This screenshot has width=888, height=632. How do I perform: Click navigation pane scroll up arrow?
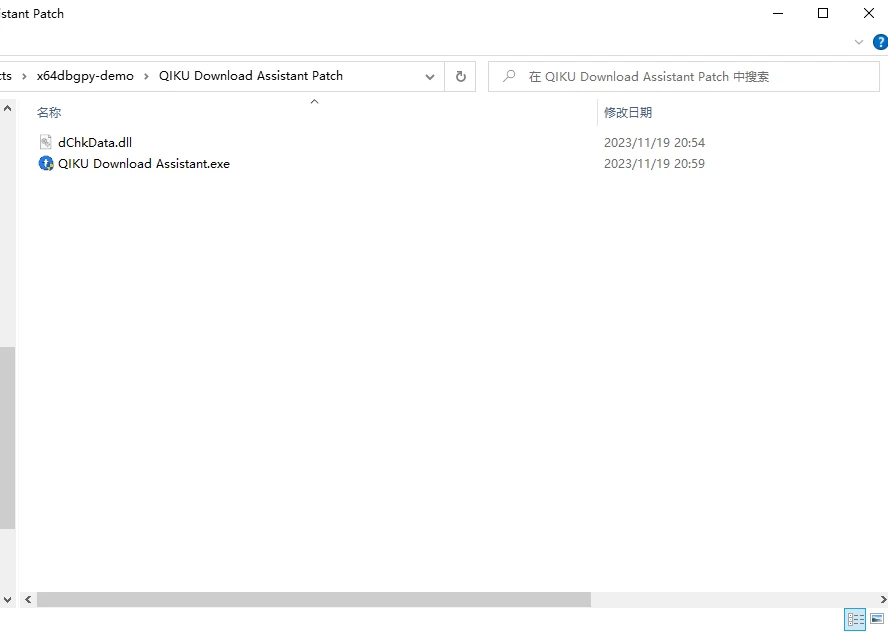[7, 108]
